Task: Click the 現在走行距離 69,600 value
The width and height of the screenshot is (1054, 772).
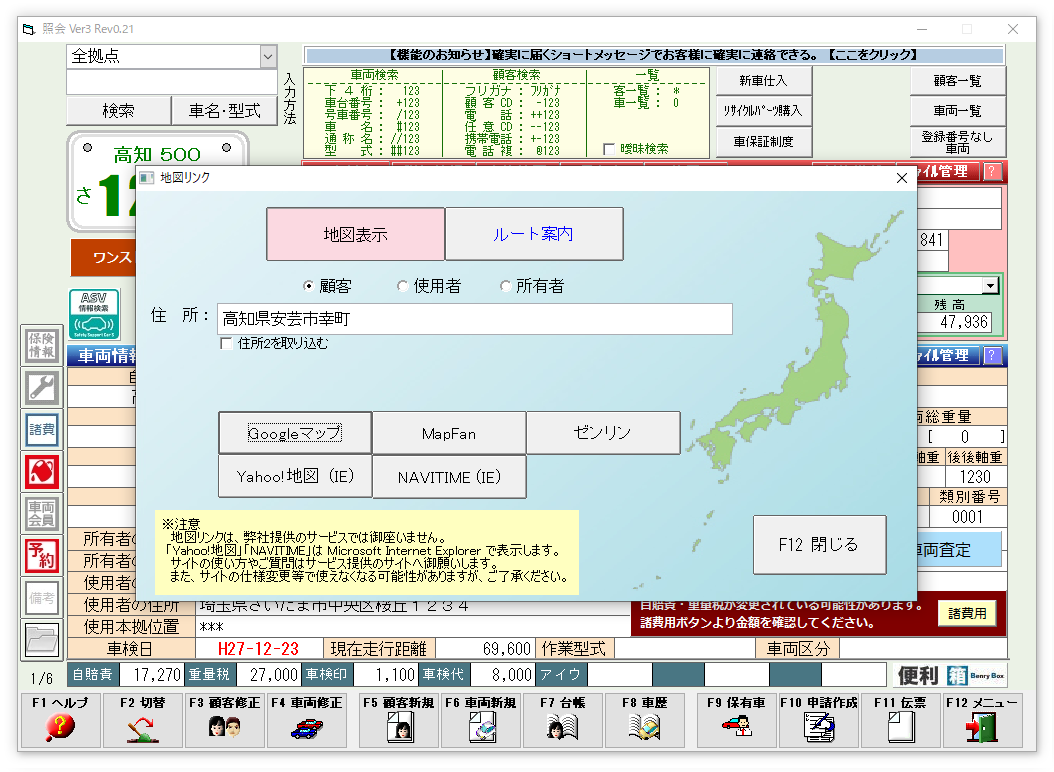Action: [x=485, y=648]
